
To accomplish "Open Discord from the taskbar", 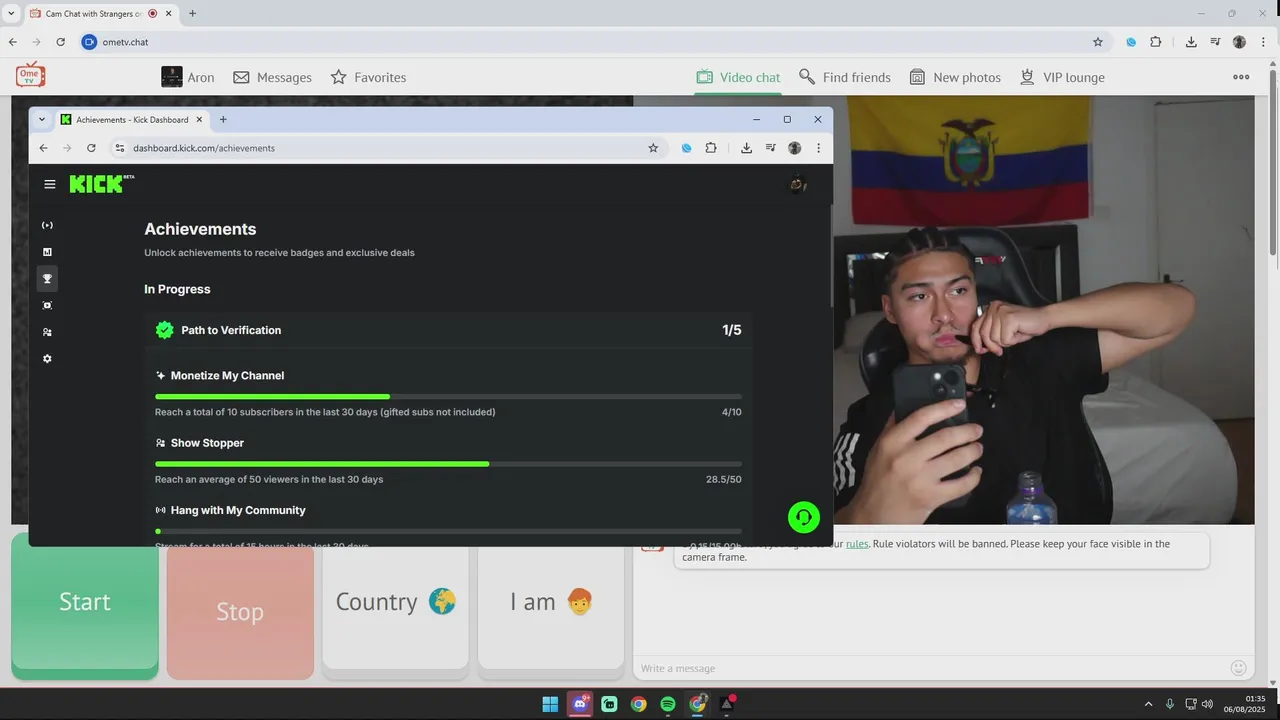I will click(580, 704).
